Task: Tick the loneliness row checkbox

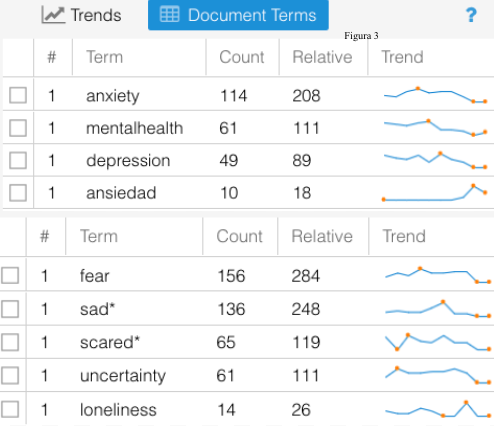Action: 10,409
